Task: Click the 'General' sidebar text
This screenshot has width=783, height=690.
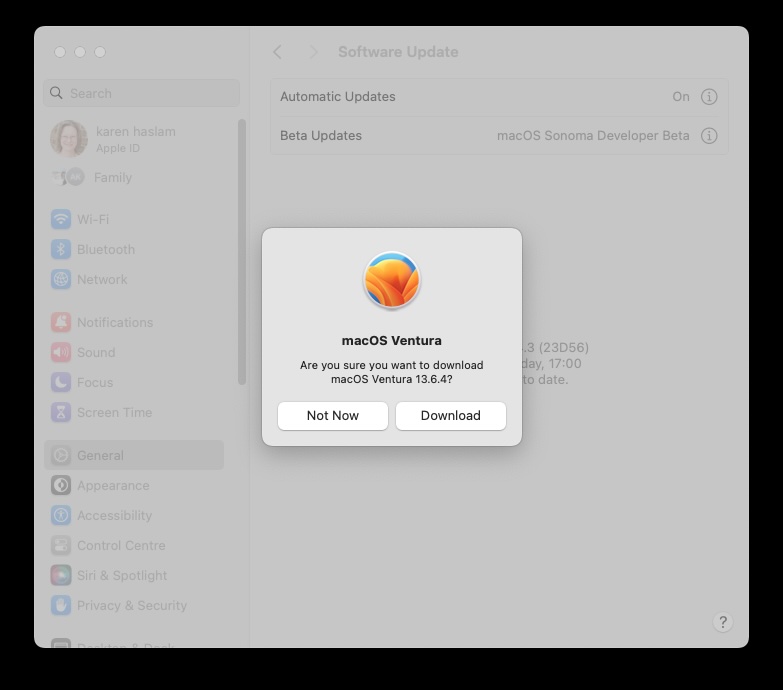Action: [x=100, y=455]
